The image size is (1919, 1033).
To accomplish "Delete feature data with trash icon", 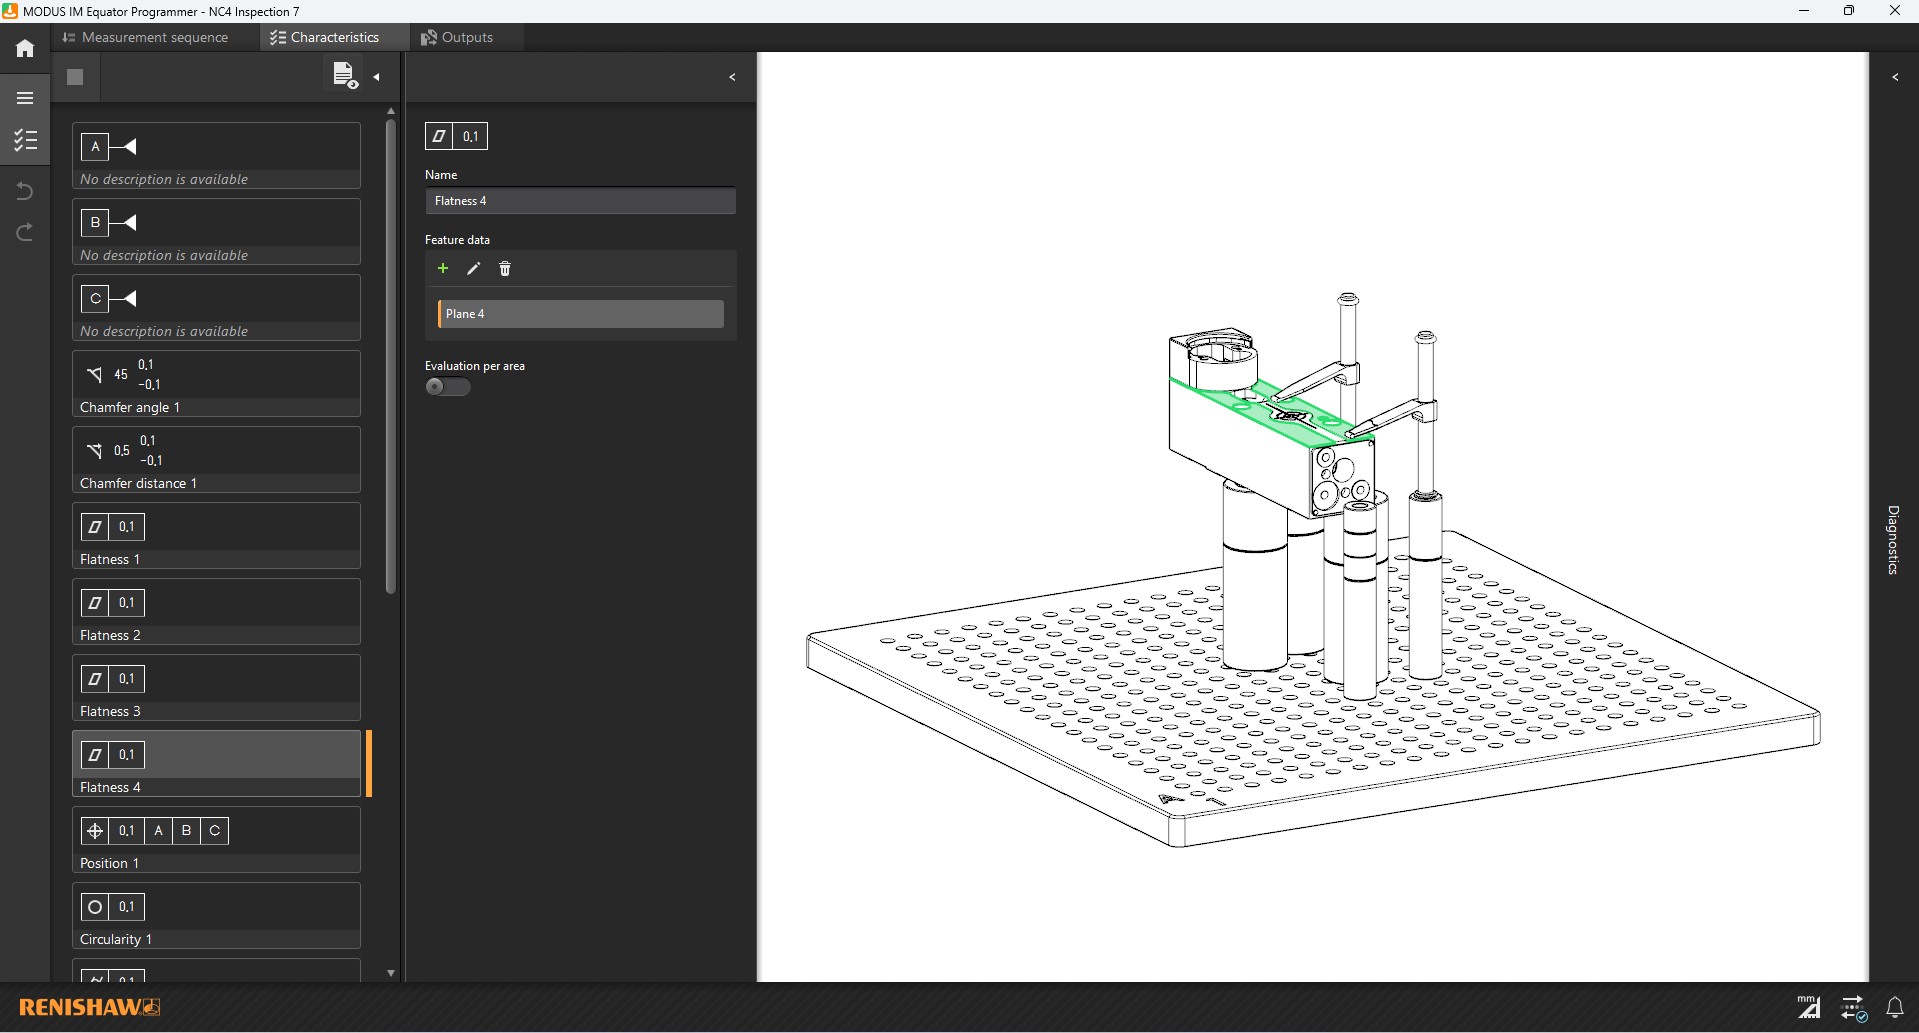I will click(505, 268).
